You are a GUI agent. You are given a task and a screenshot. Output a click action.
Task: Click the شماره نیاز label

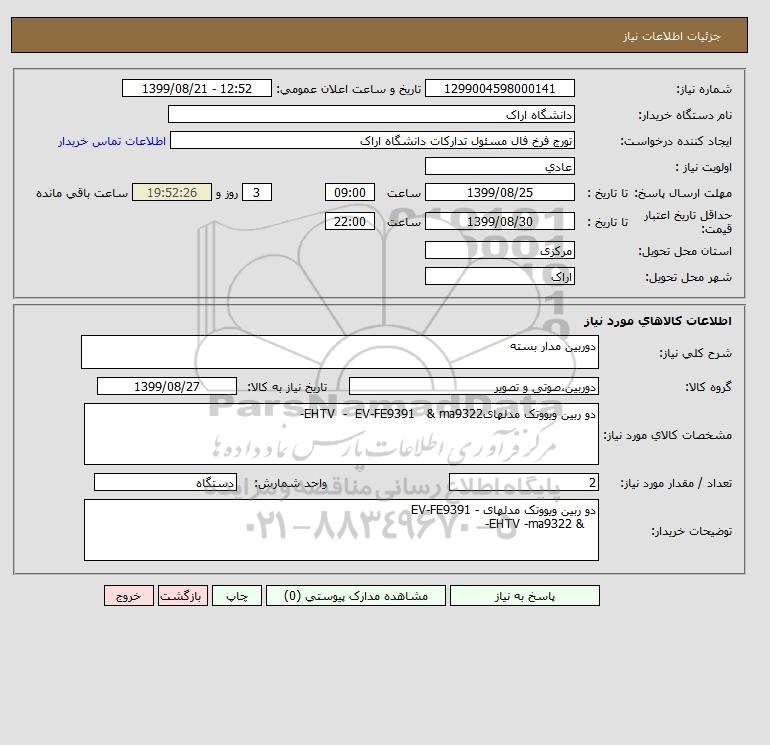[704, 89]
